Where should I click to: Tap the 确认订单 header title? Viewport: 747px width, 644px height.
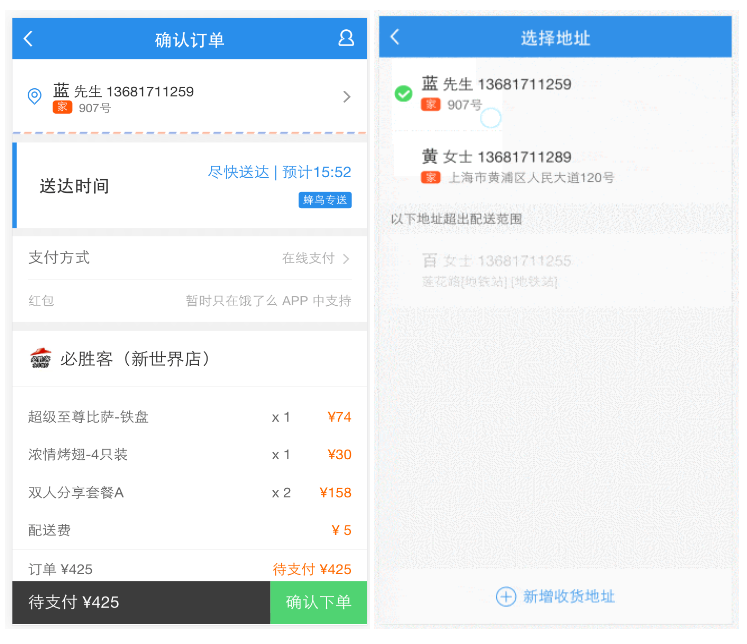[190, 40]
